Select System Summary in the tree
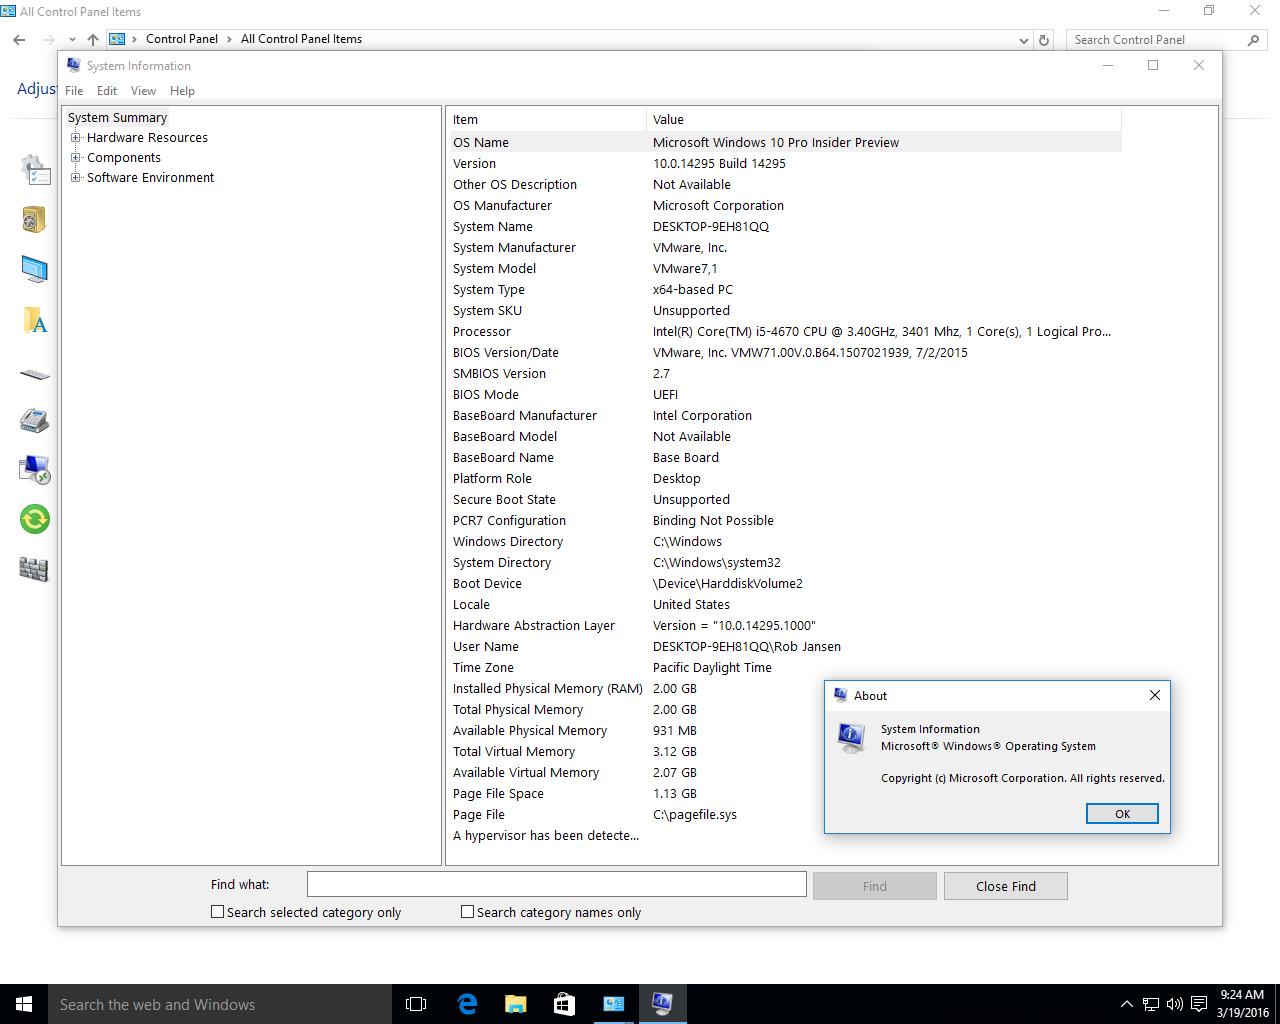This screenshot has height=1024, width=1280. click(117, 118)
